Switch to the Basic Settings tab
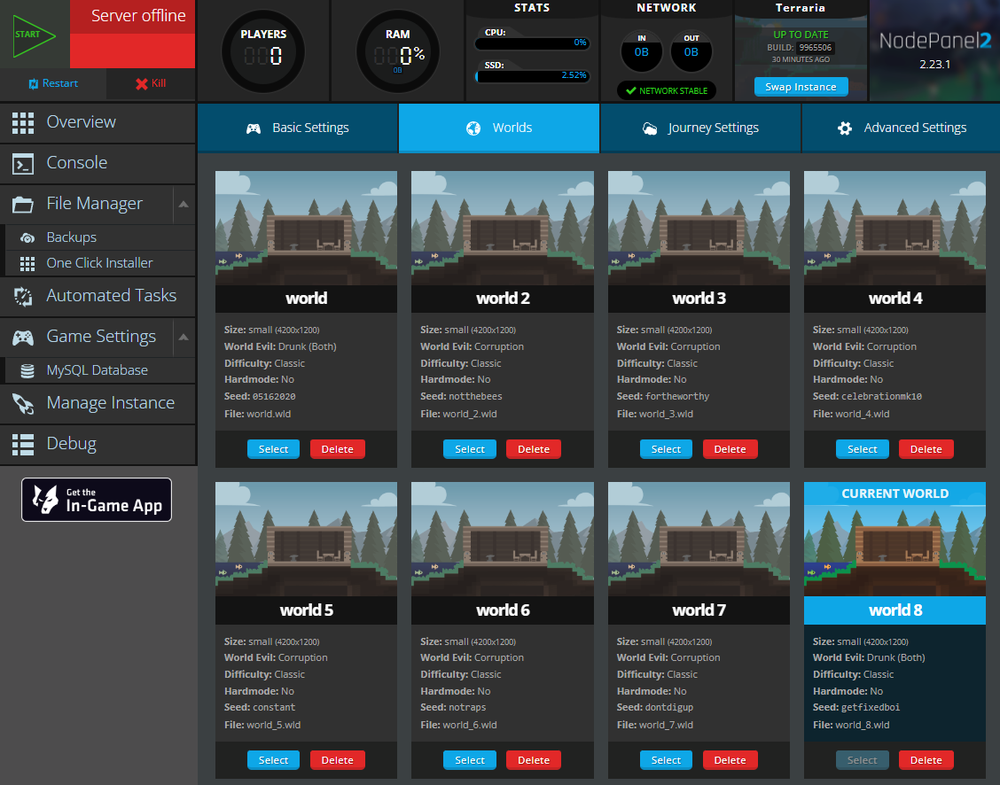 point(298,128)
